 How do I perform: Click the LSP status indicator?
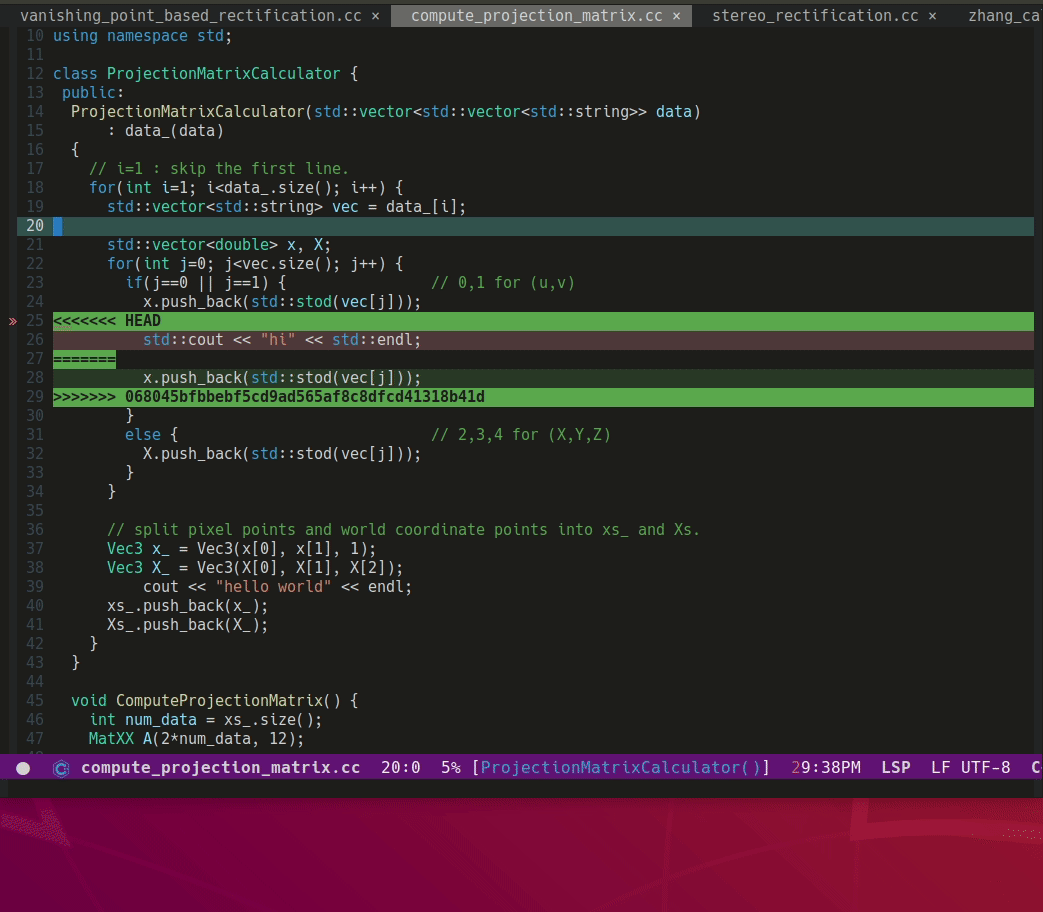[895, 768]
